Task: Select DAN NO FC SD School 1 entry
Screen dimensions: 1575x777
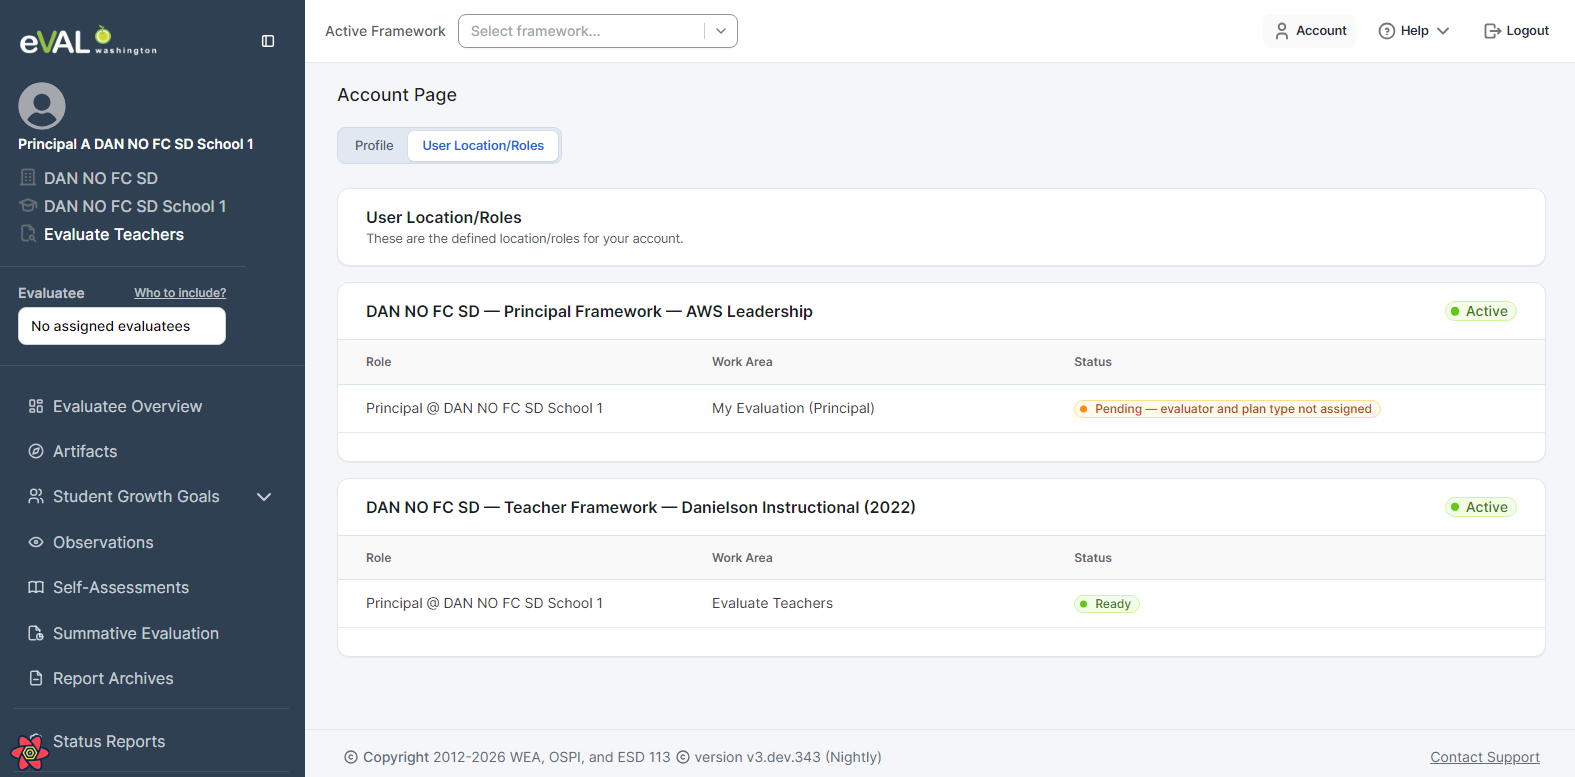Action: tap(135, 206)
